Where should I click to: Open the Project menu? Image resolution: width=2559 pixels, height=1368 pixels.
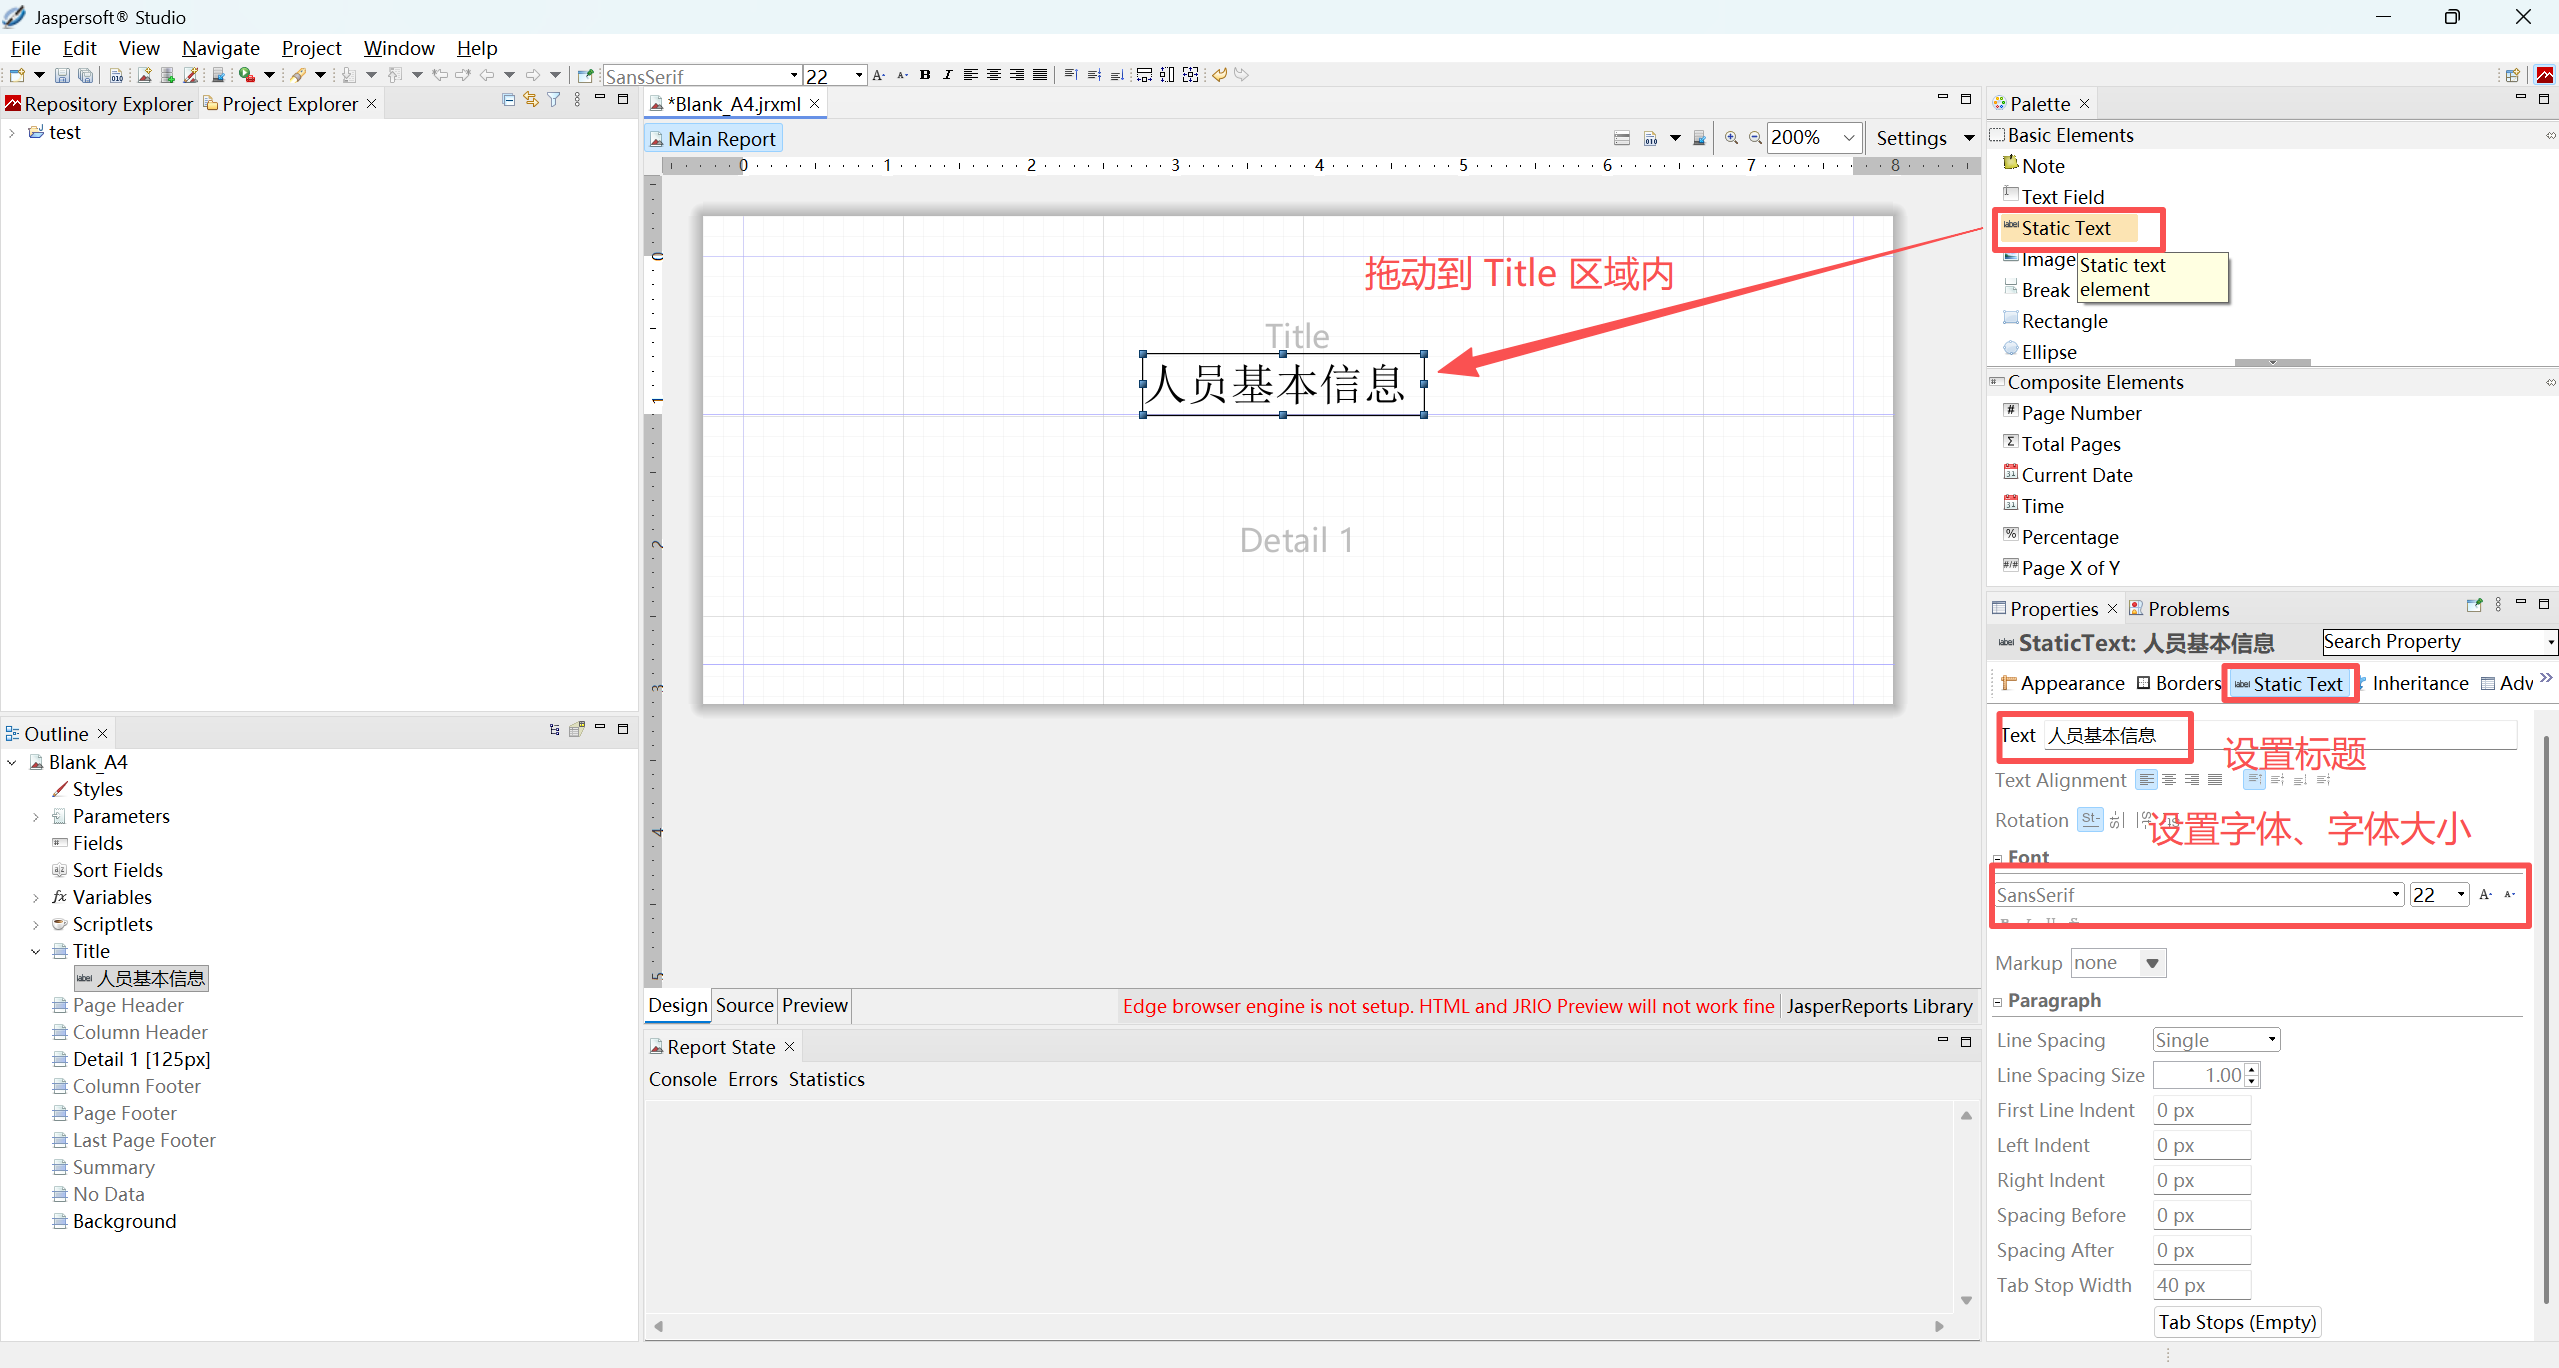click(x=311, y=48)
